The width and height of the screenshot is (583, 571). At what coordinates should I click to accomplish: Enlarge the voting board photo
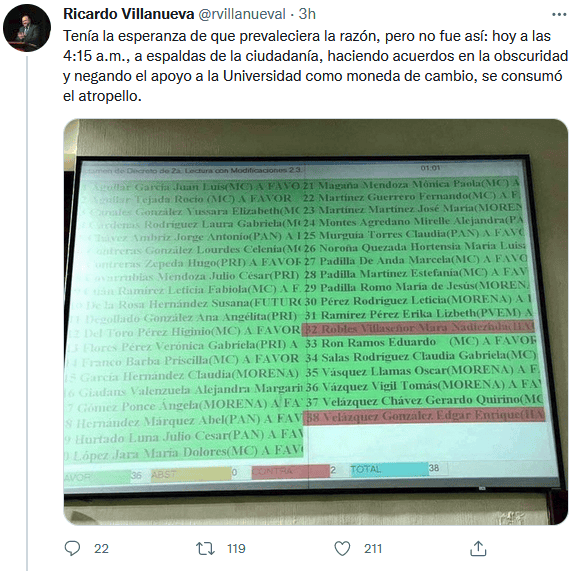pos(316,322)
